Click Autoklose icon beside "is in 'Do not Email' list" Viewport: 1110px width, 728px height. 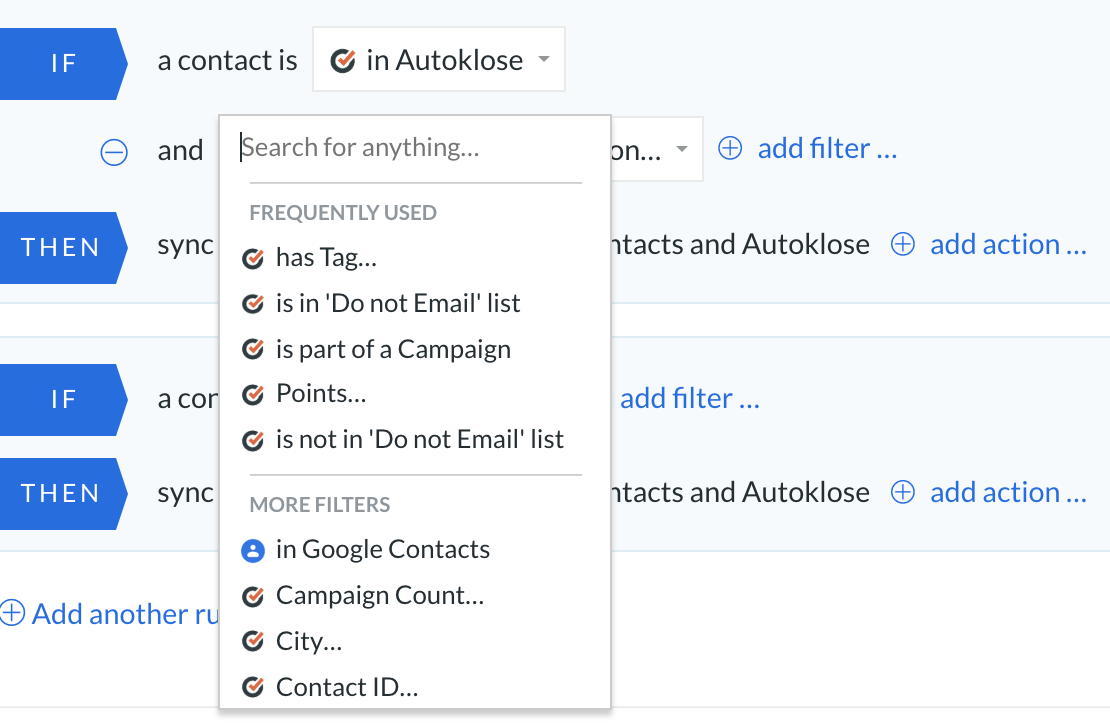point(253,304)
